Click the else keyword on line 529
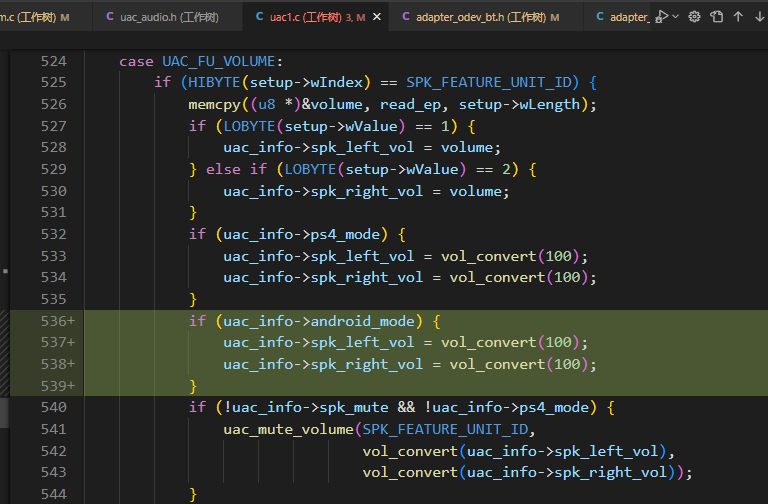Screen dimensions: 768x504 [x=223, y=169]
